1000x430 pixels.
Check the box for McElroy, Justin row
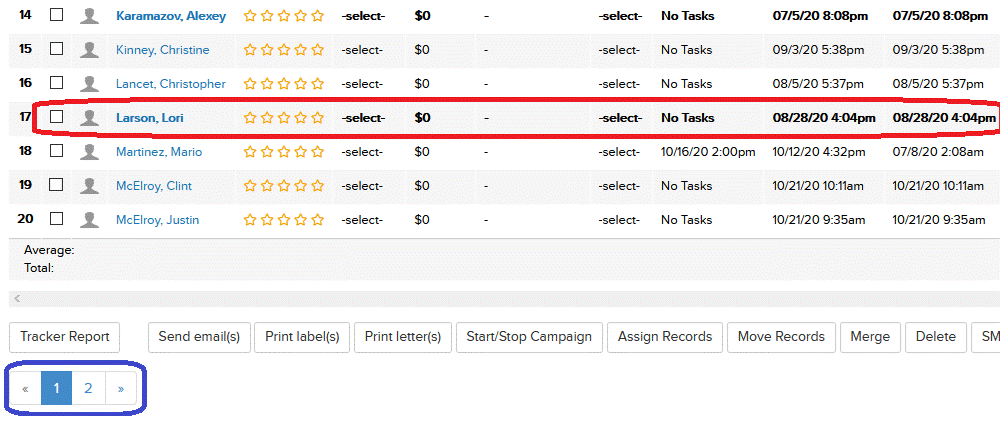click(57, 218)
